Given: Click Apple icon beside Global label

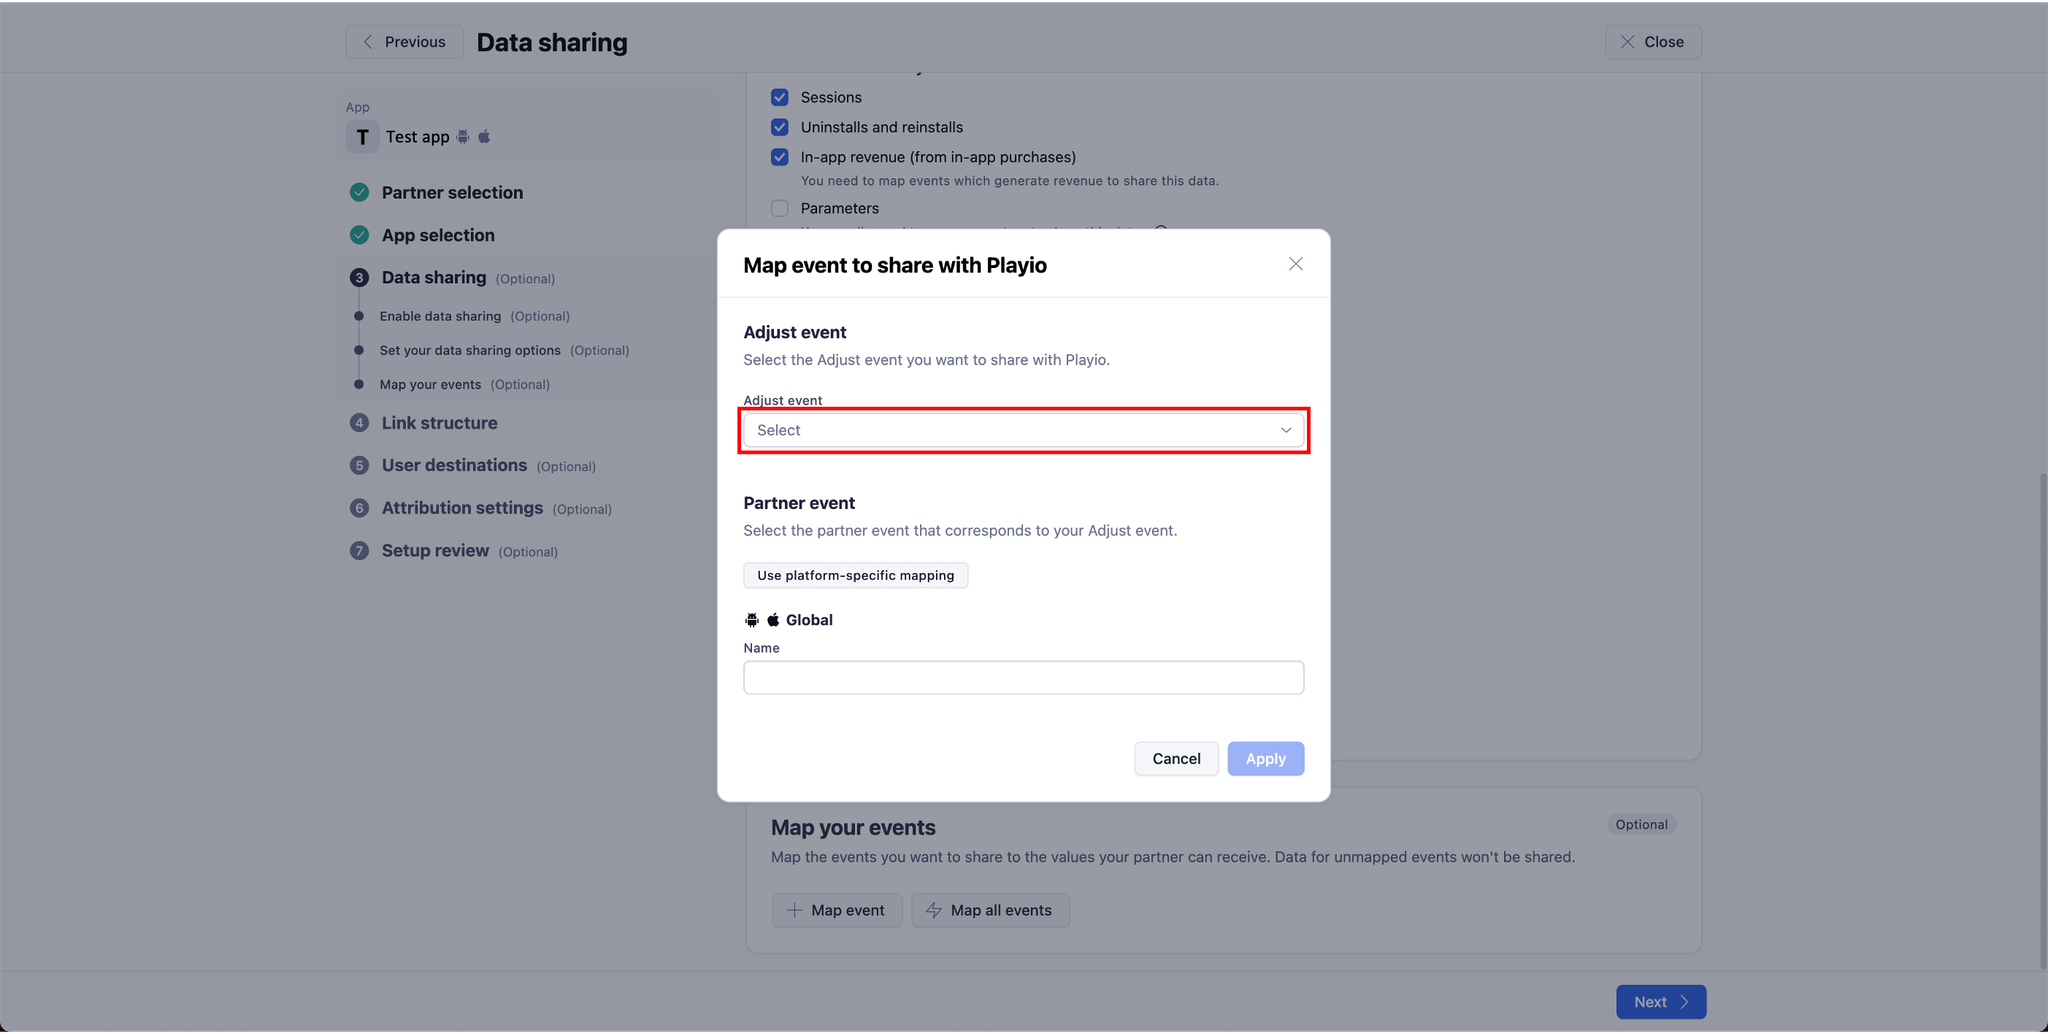Looking at the screenshot, I should pos(773,620).
